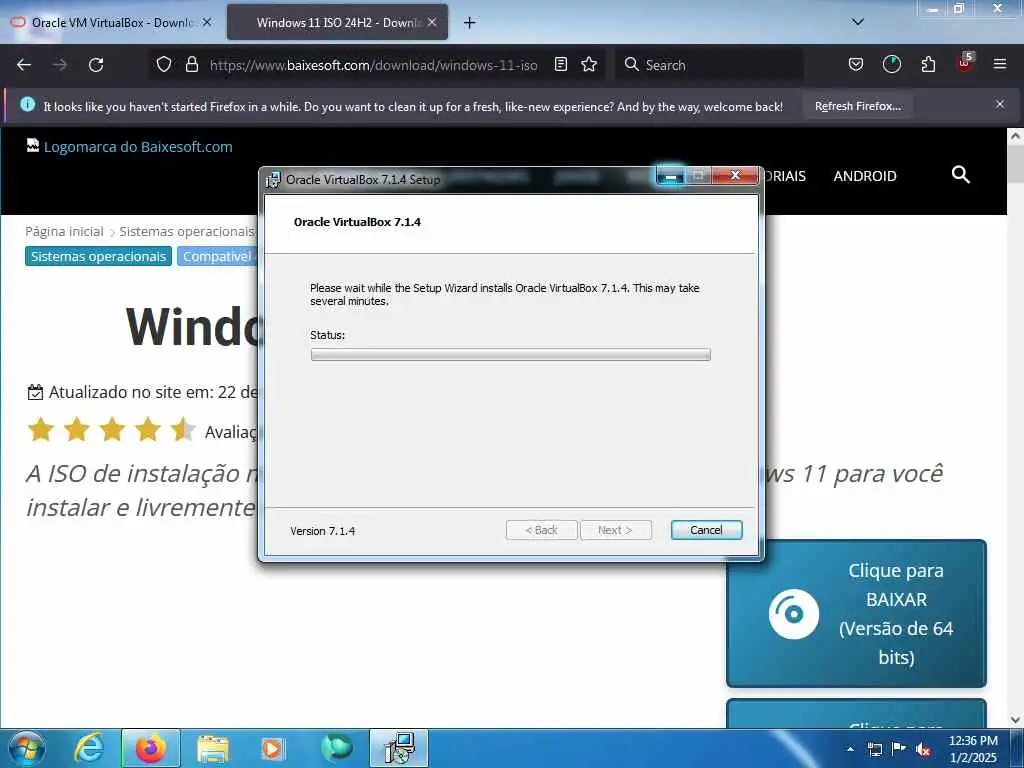Click the calendar icon beside Atualizado no site
Screen dimensions: 1024x768
(35, 392)
